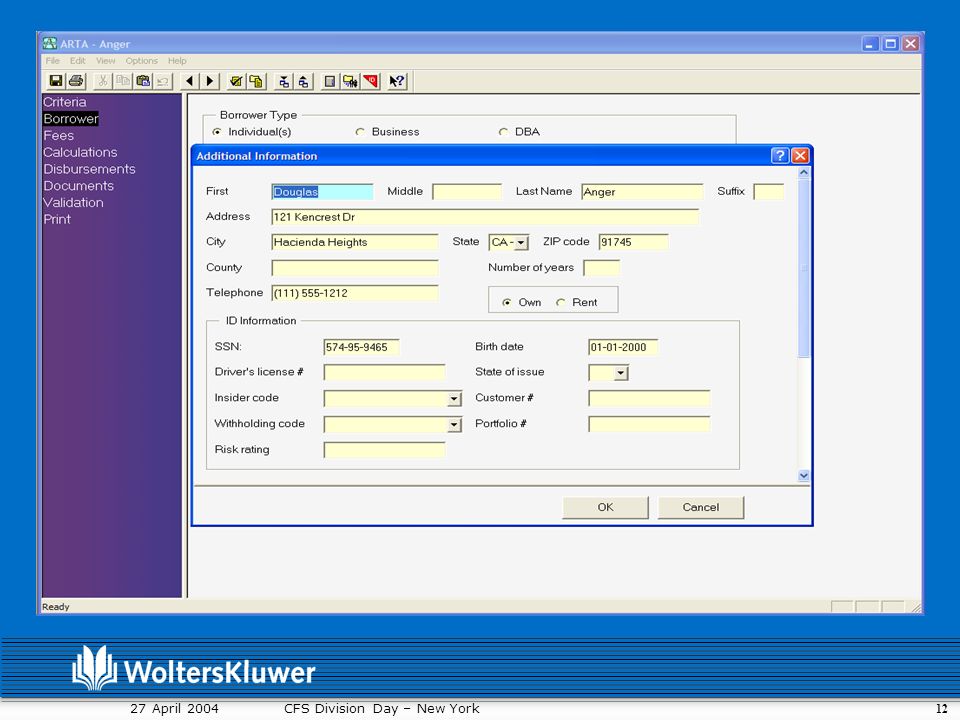The image size is (960, 720).
Task: Click the dialog vertical scrollbar thumb
Action: click(804, 268)
